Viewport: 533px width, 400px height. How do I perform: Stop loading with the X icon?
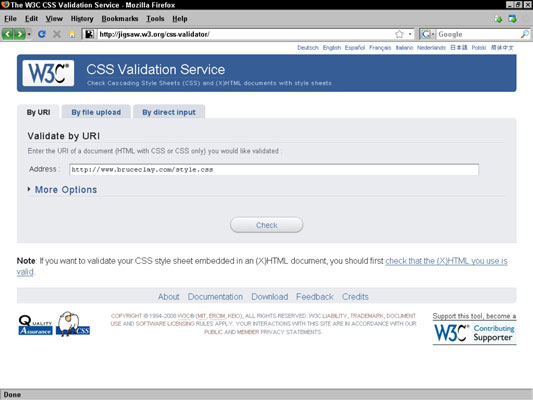[x=57, y=34]
